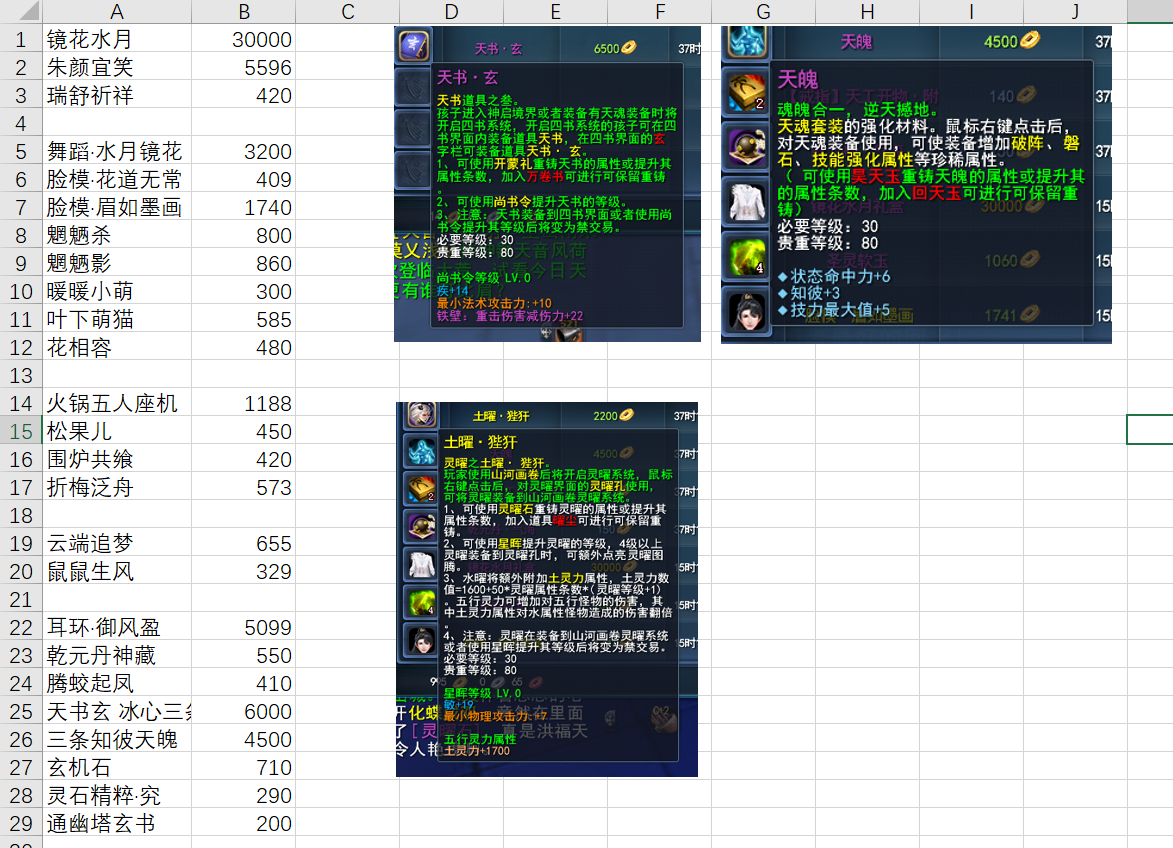The height and width of the screenshot is (848, 1173).
Task: Click the cell with value 5596
Action: [x=244, y=67]
